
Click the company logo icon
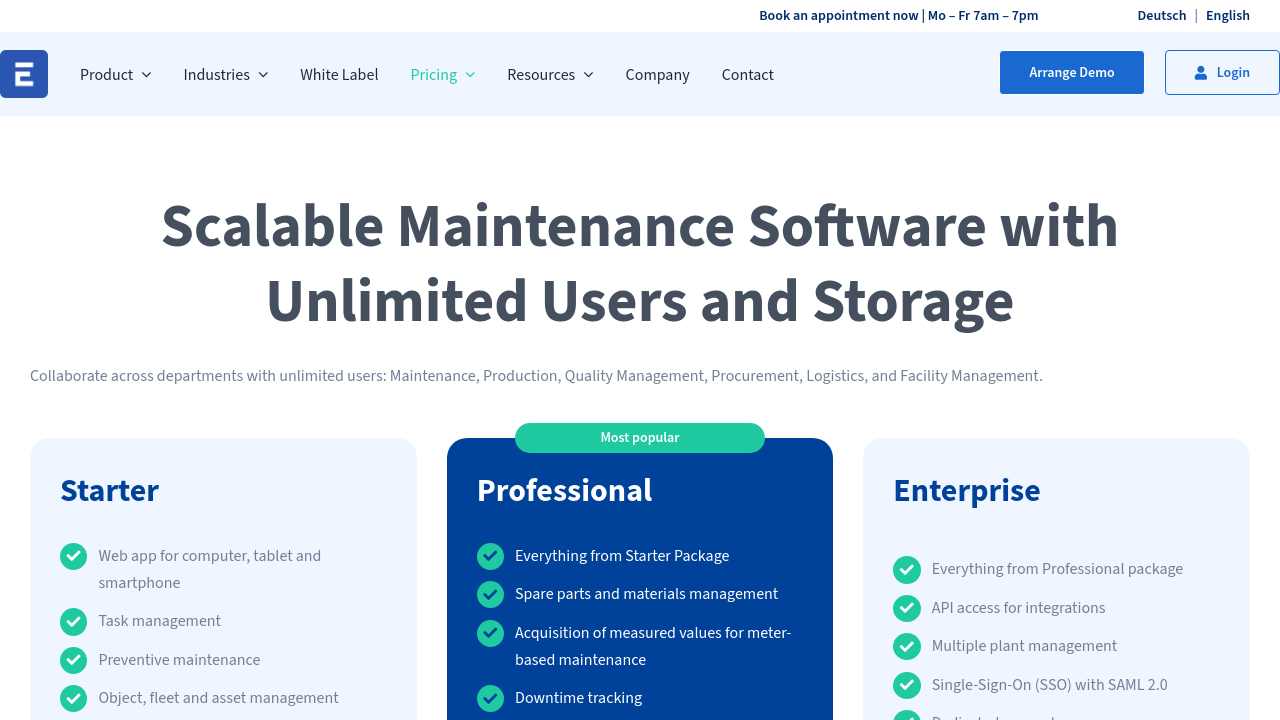click(24, 74)
